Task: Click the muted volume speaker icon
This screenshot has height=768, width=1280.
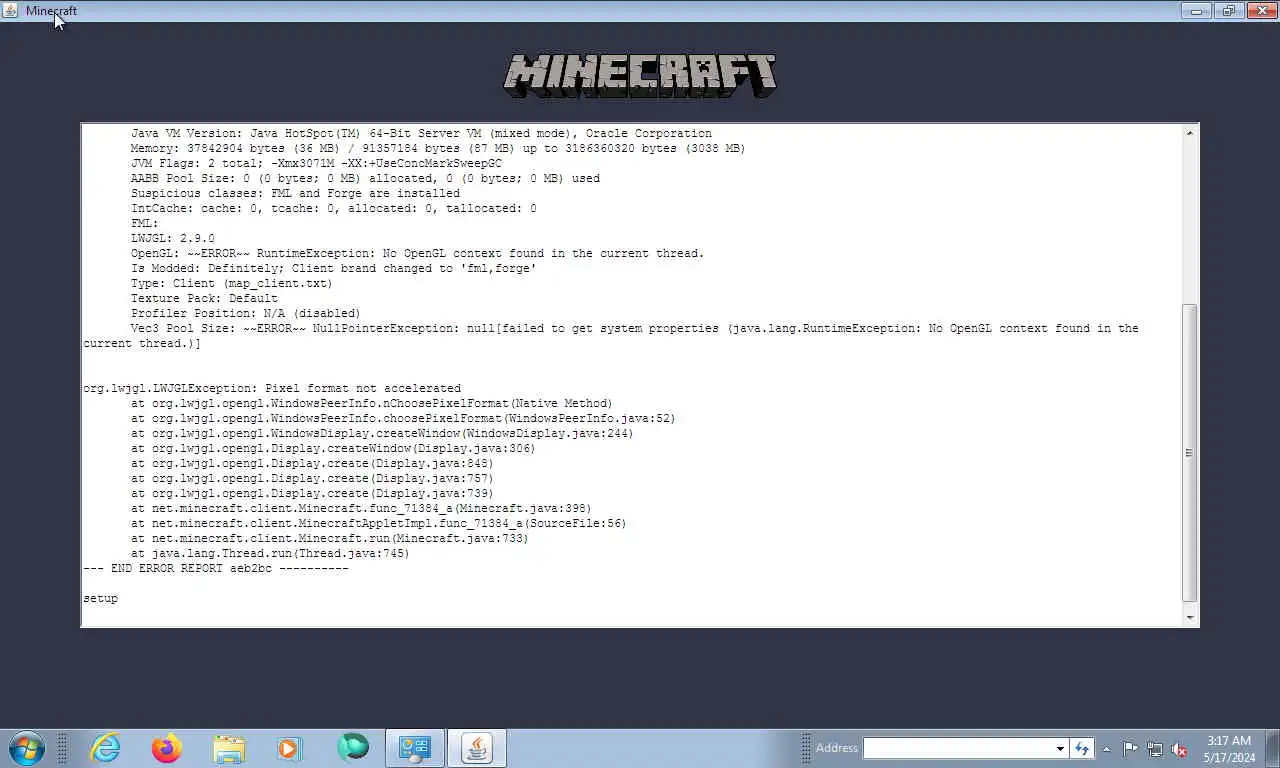Action: pos(1179,748)
